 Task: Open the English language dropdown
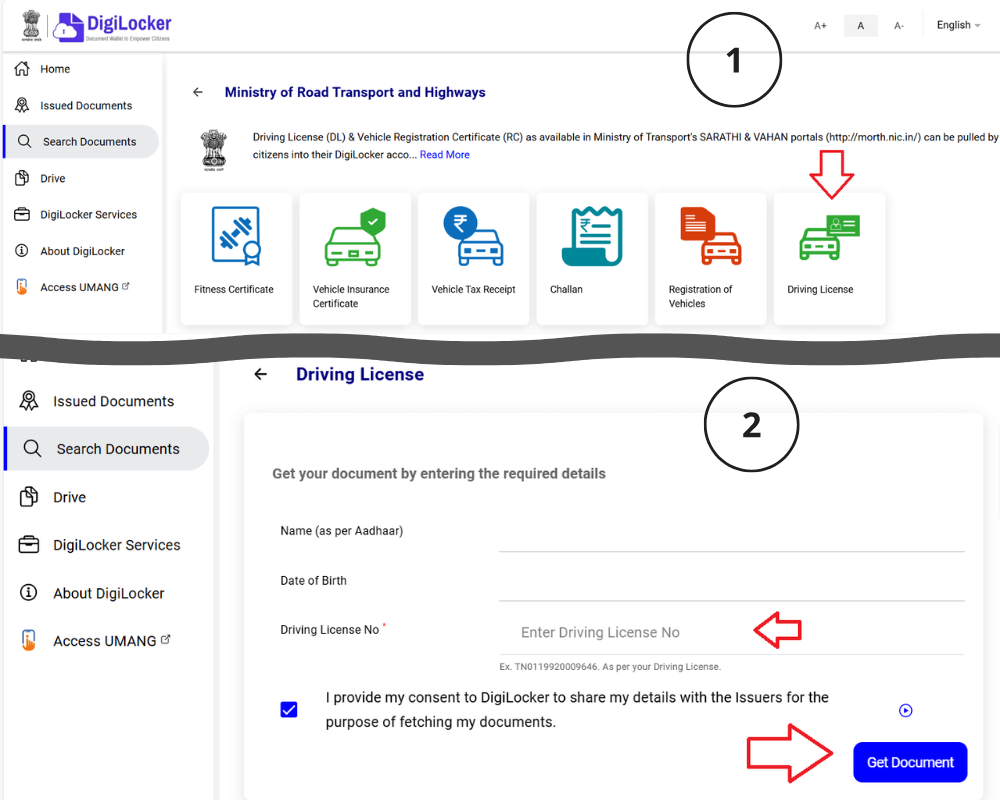pyautogui.click(x=958, y=25)
